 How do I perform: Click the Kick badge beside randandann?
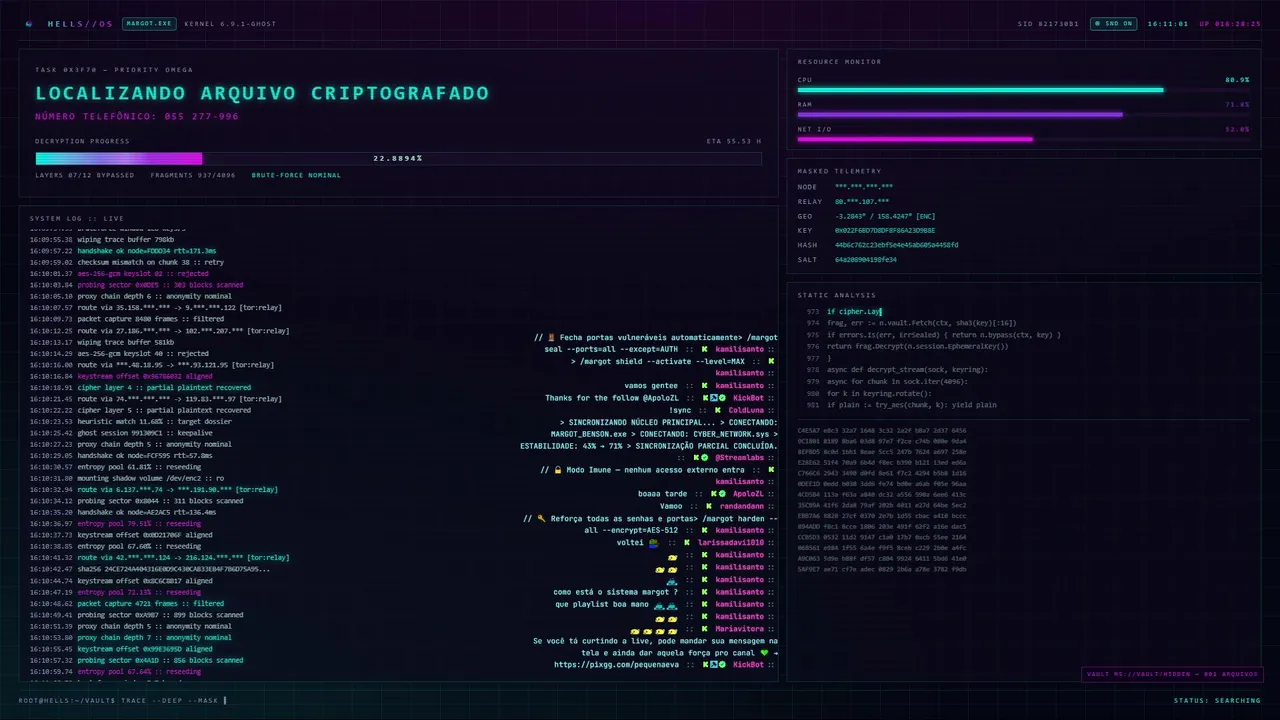pyautogui.click(x=709, y=506)
